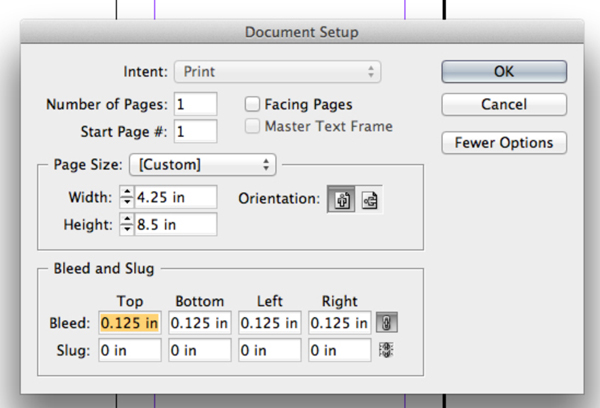
Task: Open the Intent dropdown
Action: [x=277, y=72]
